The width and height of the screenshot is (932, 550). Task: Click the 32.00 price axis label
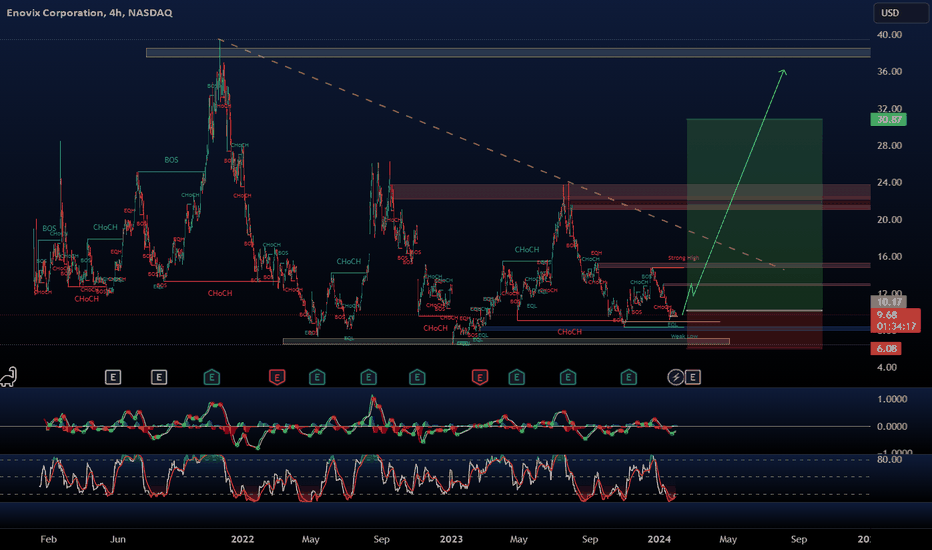tap(889, 108)
